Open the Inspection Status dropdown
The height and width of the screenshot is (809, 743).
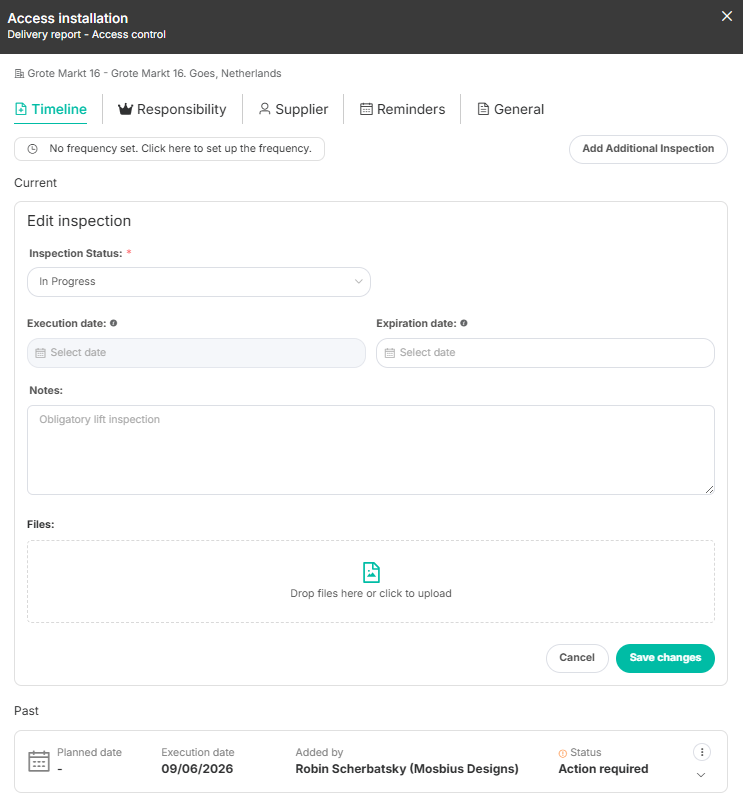click(x=199, y=282)
